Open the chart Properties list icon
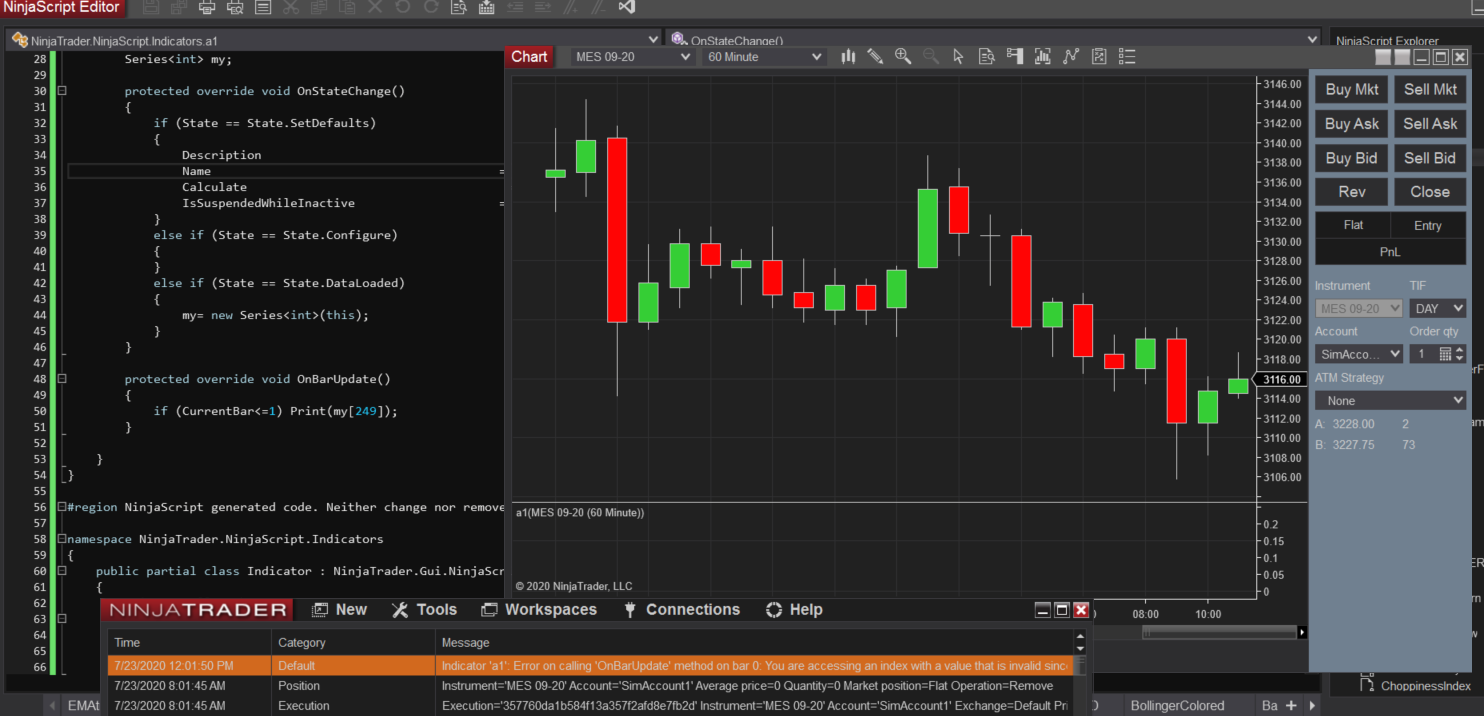Screen dimensions: 1484x716 [1127, 57]
